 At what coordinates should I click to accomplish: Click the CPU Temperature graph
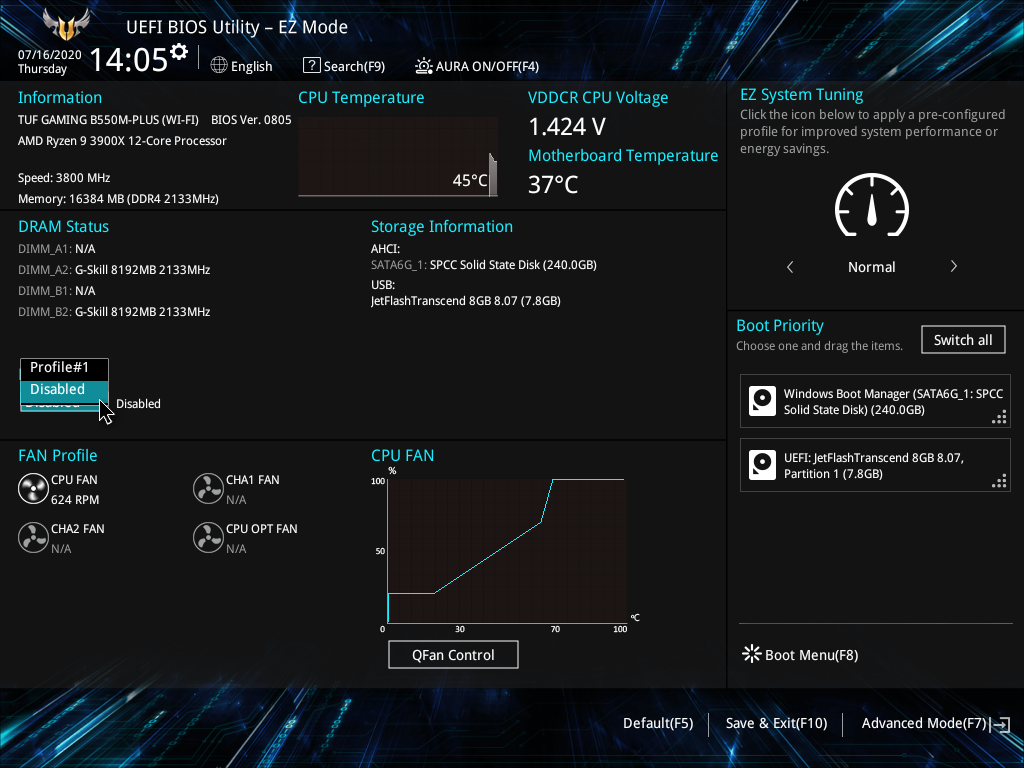[398, 157]
